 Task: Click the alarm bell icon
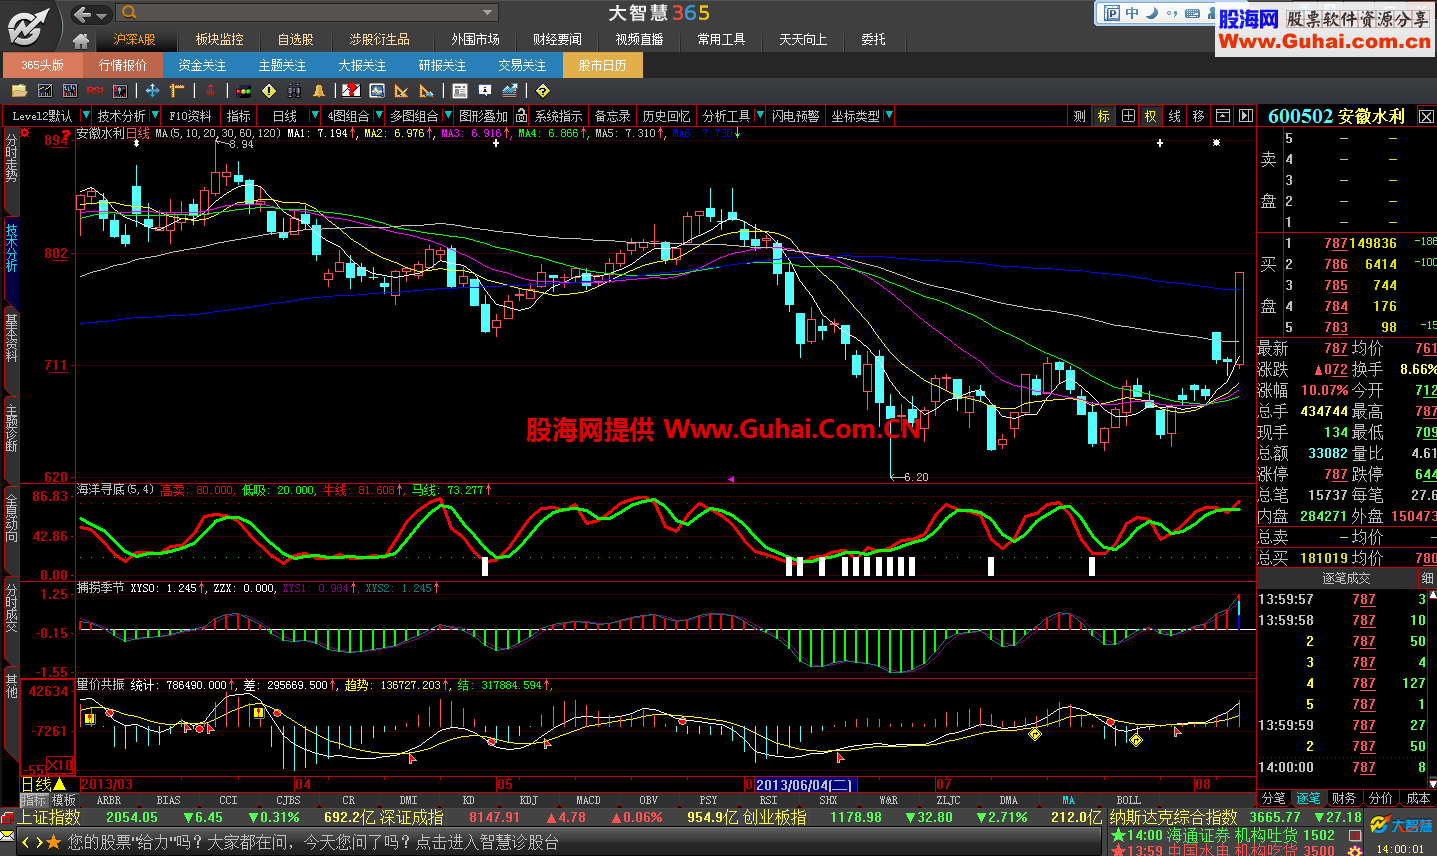[x=320, y=91]
